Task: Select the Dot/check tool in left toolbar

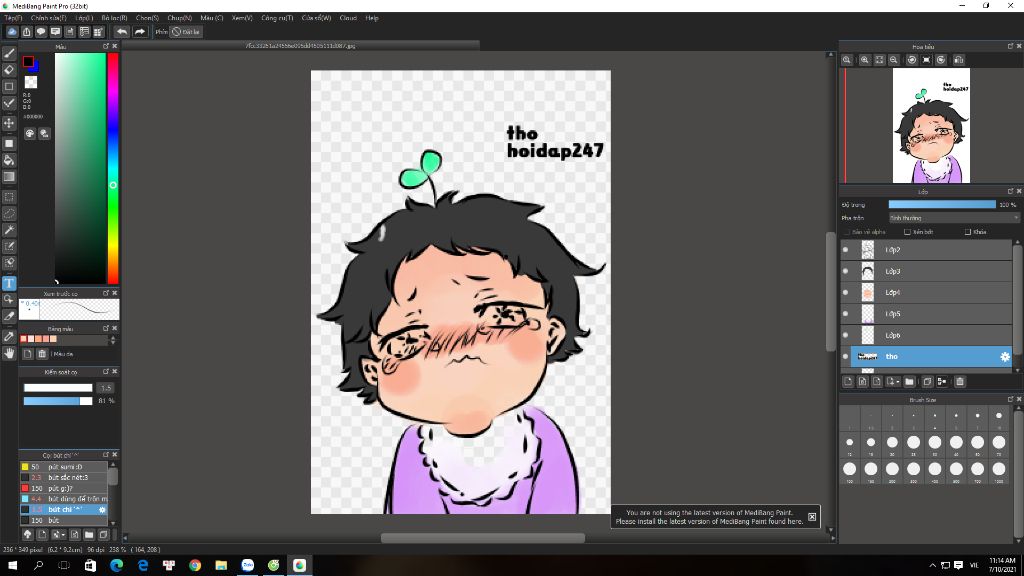Action: click(x=9, y=103)
